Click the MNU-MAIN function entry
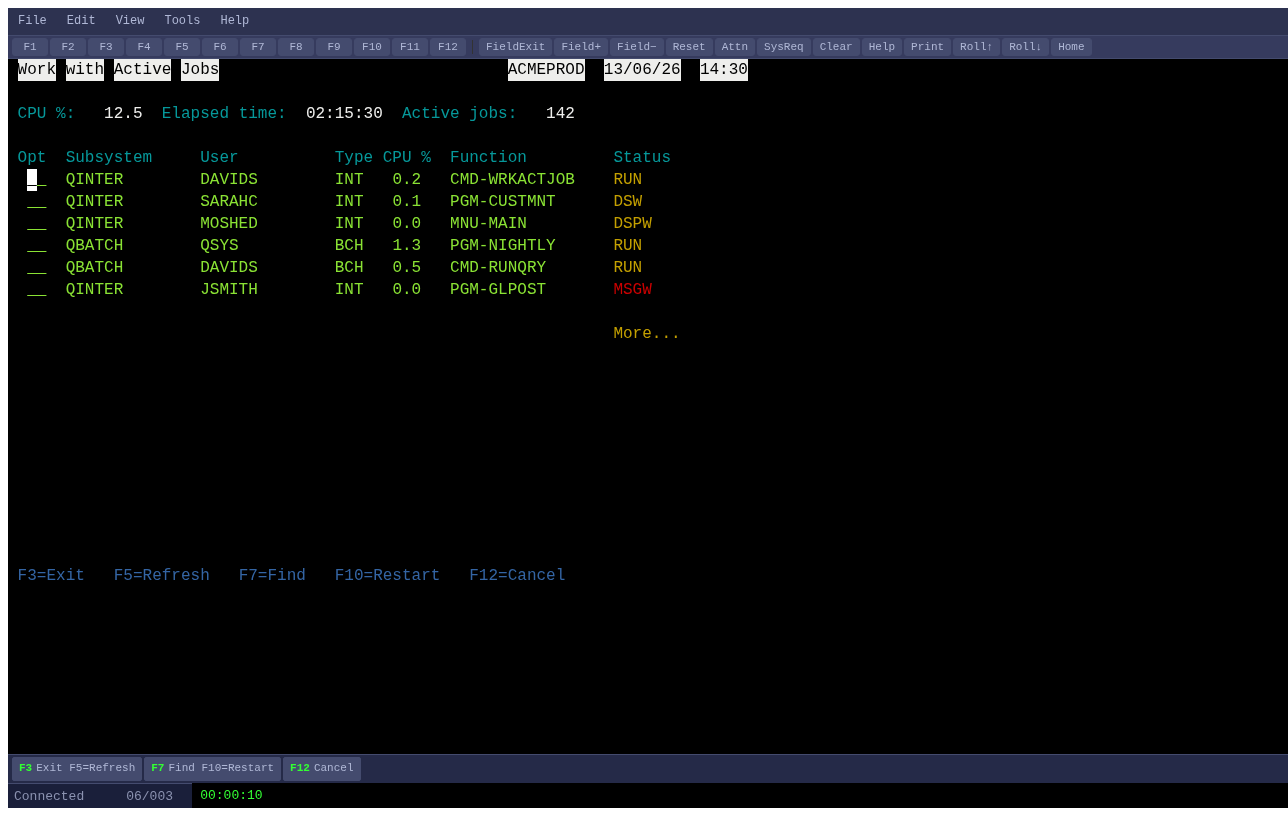Image resolution: width=1288 pixels, height=816 pixels. (x=488, y=224)
